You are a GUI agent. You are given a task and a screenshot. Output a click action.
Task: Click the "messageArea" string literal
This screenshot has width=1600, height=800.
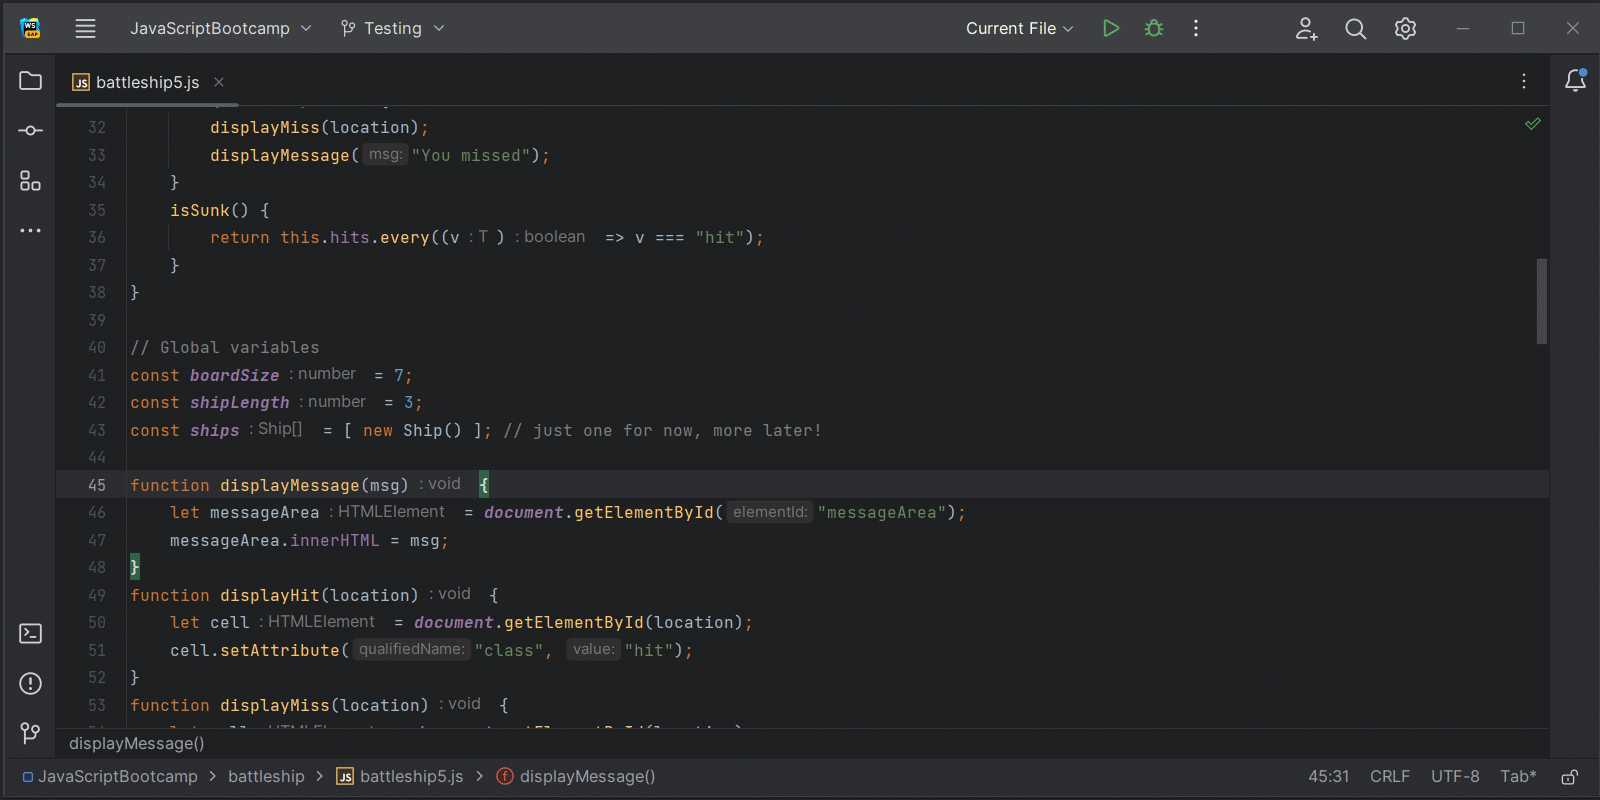(882, 513)
